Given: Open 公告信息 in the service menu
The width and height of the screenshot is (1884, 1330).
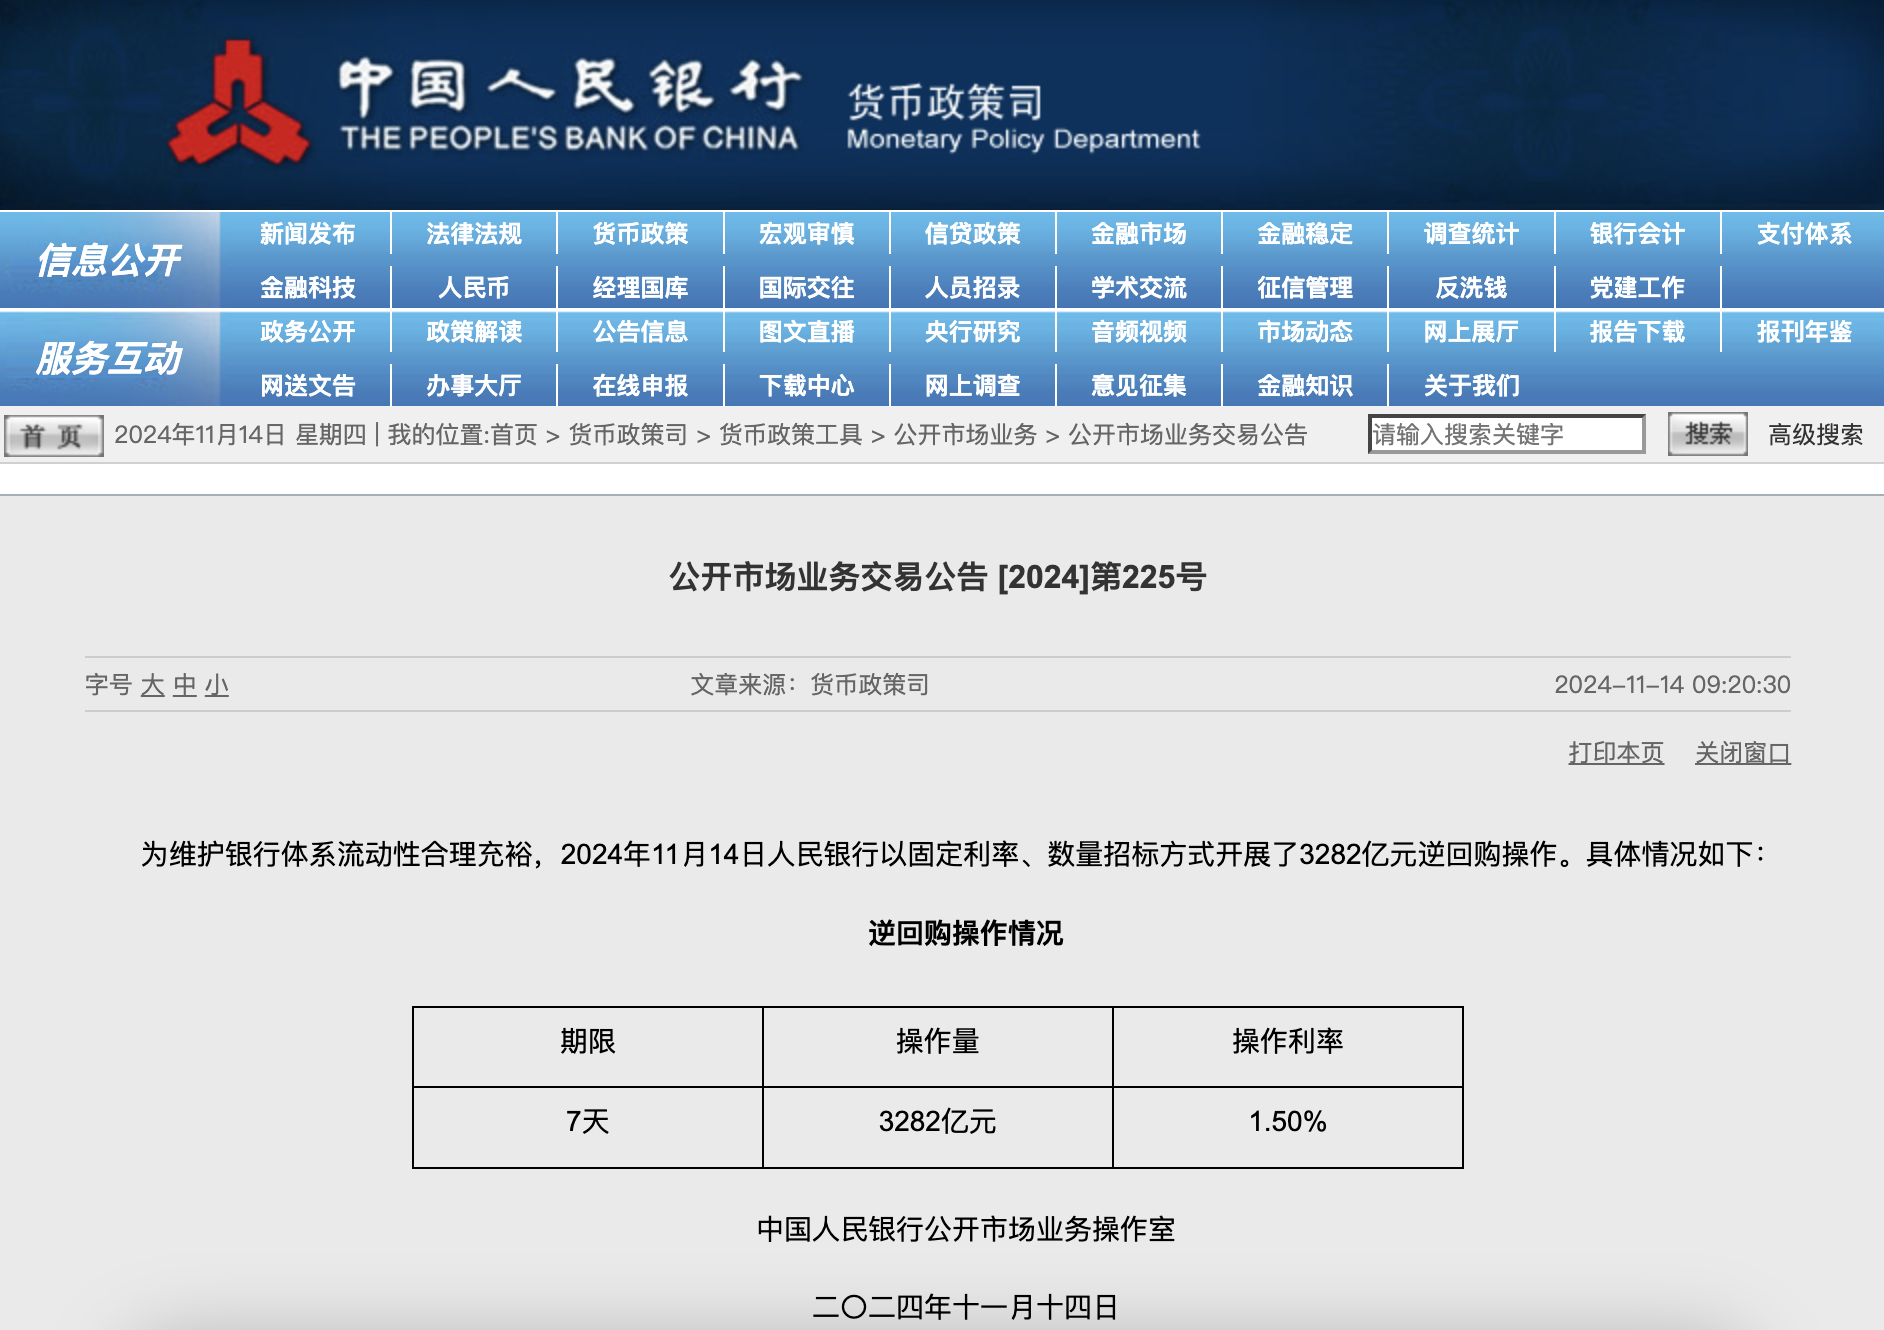Looking at the screenshot, I should pyautogui.click(x=640, y=332).
